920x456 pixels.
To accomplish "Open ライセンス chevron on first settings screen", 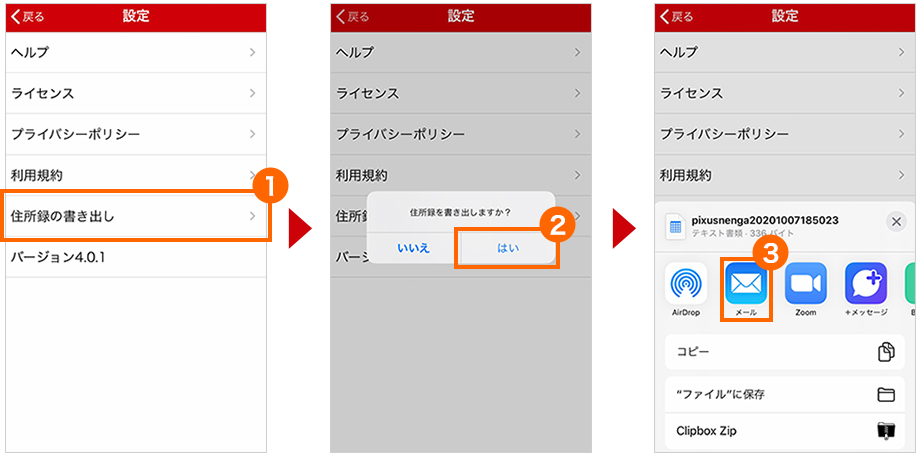I will [252, 93].
